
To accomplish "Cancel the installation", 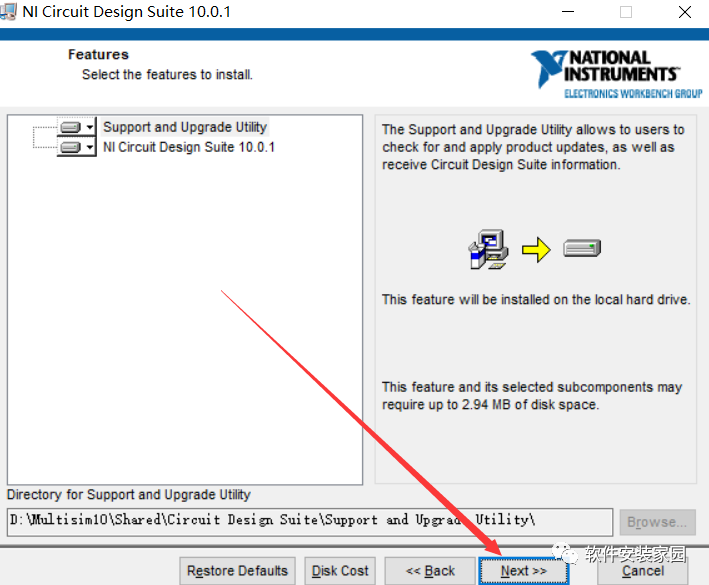I will click(643, 571).
